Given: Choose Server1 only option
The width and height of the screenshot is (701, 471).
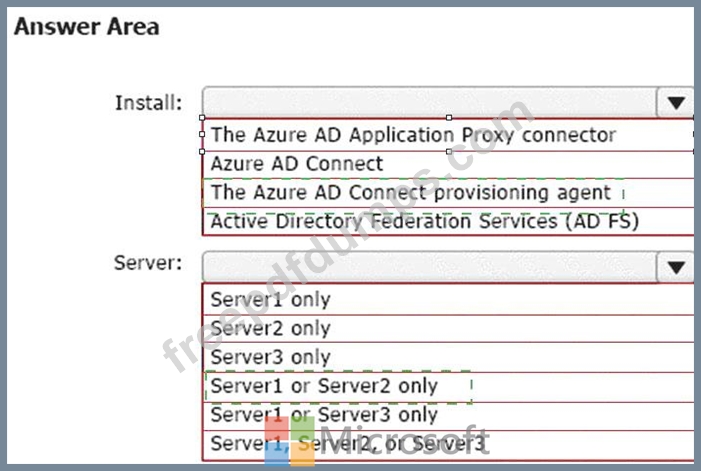Looking at the screenshot, I should [270, 299].
